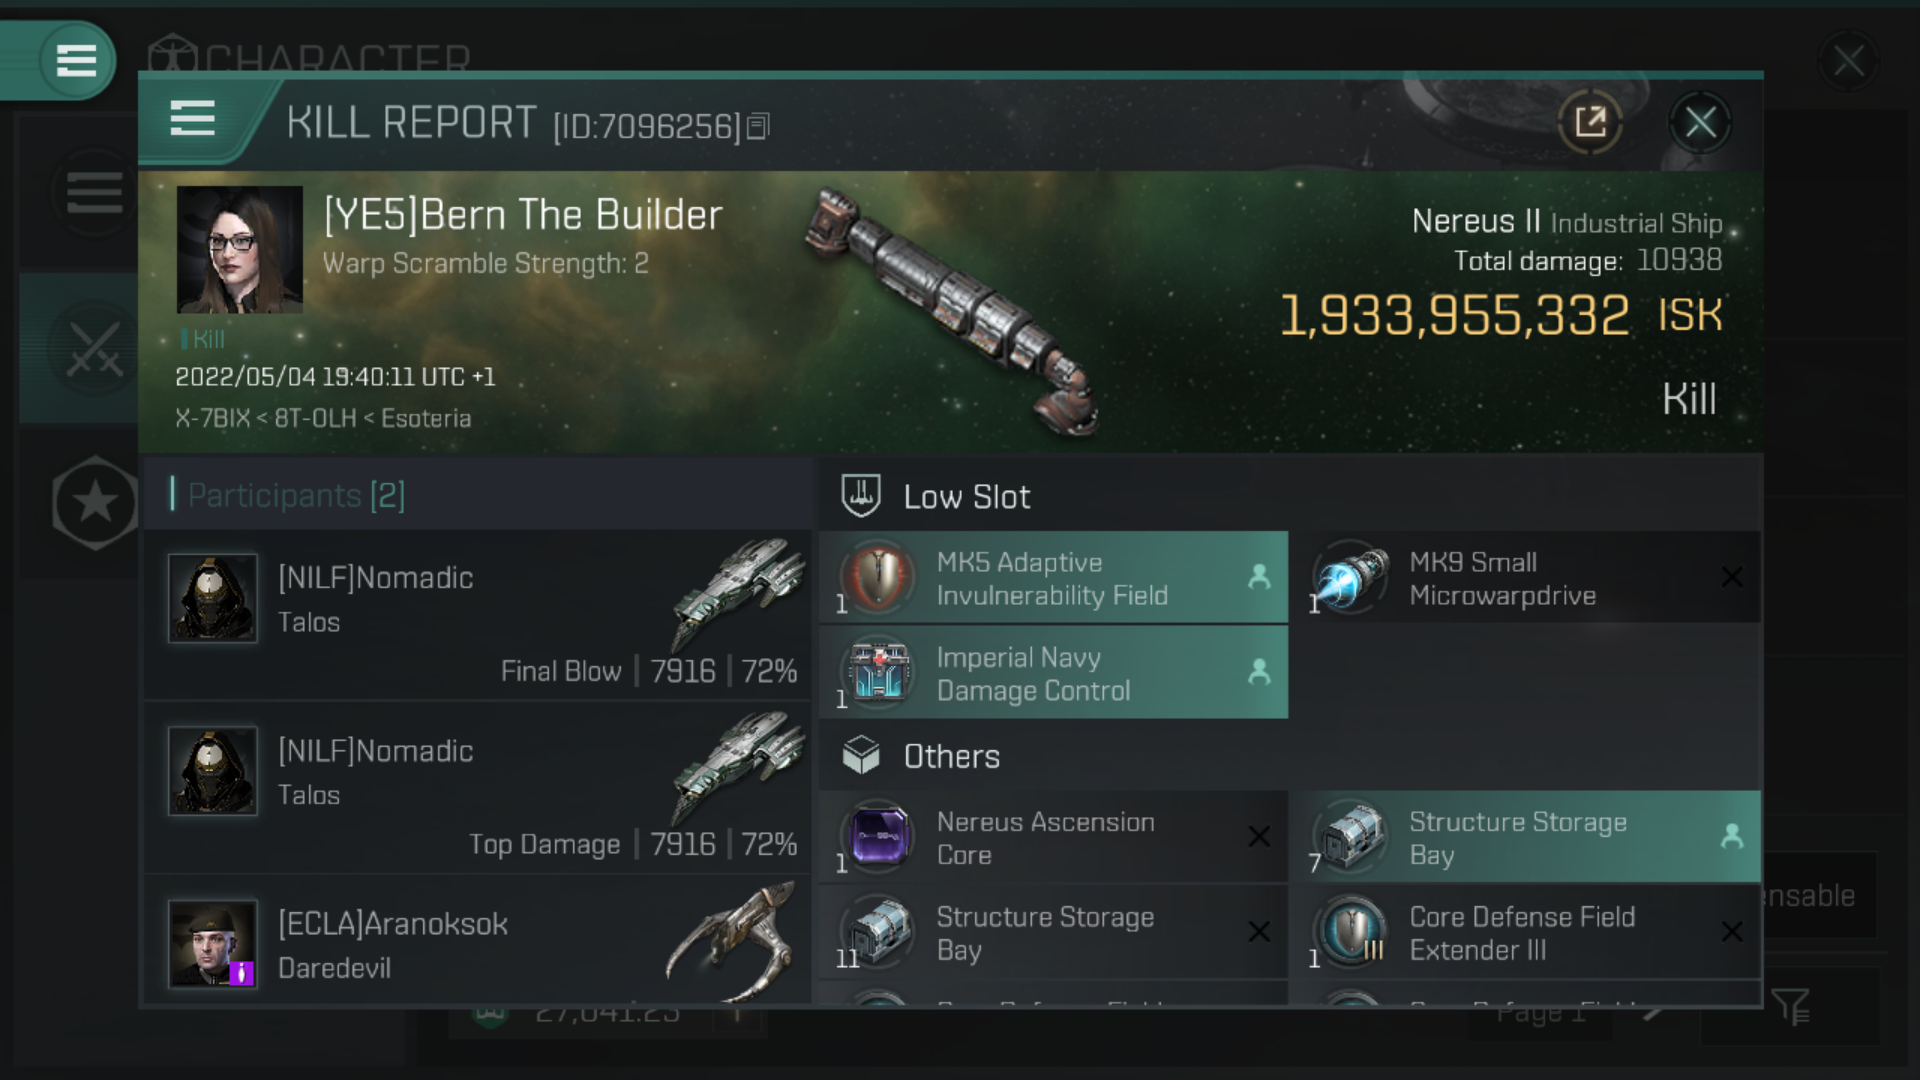
Task: Select the hamburger menu icon top-left
Action: [74, 61]
